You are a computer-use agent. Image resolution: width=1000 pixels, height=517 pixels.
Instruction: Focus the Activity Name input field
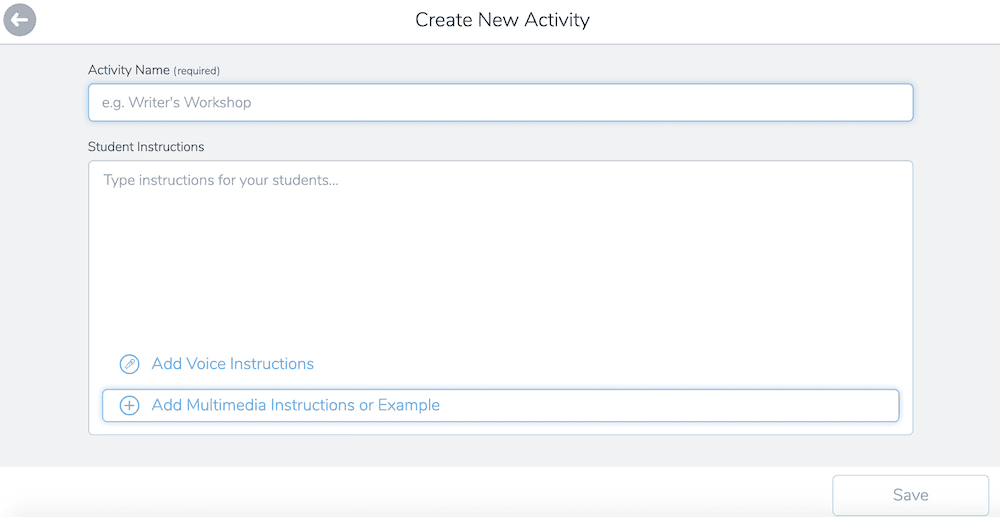click(501, 103)
